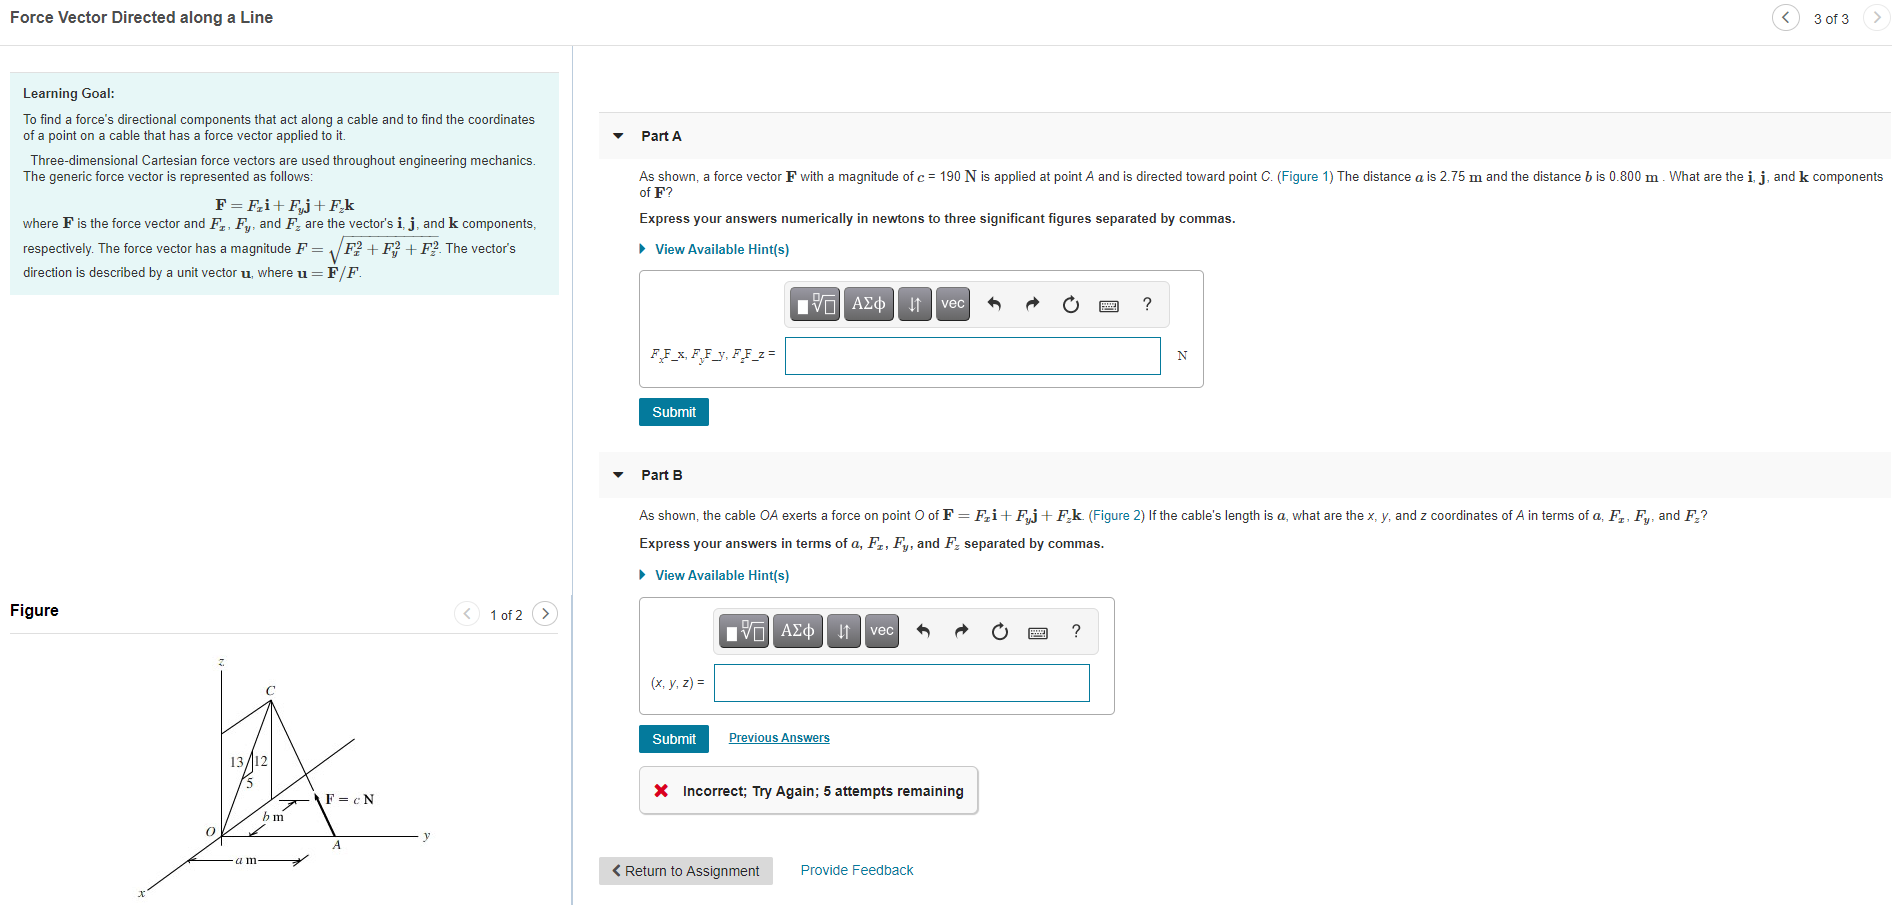Viewport: 1892px width, 905px height.
Task: Undo the last edit in the Part A answer
Action: point(994,304)
